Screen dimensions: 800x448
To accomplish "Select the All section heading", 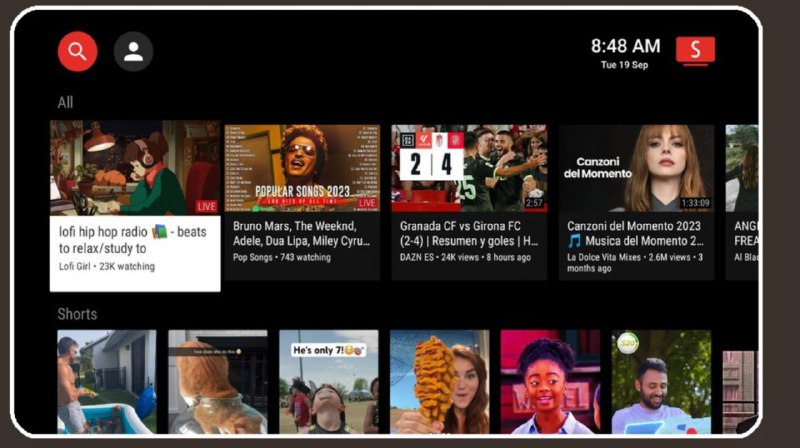I will coord(65,103).
